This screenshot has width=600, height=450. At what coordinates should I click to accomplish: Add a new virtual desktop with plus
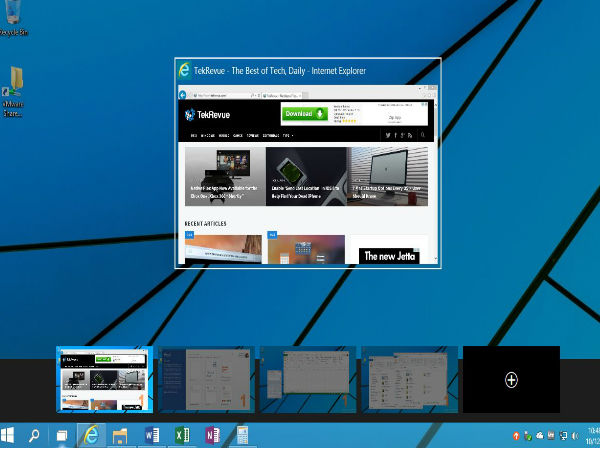(511, 380)
